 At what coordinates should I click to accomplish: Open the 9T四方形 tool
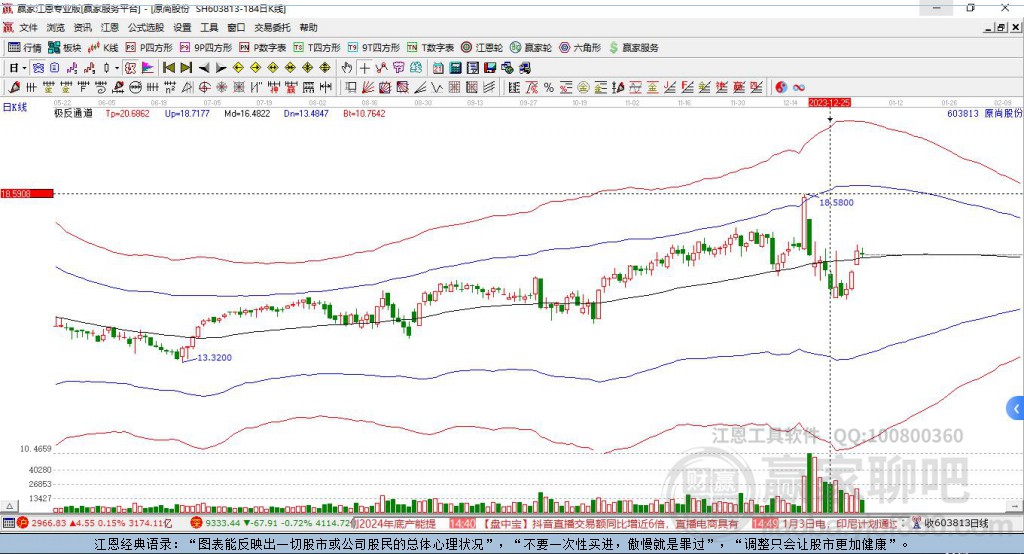pyautogui.click(x=374, y=48)
